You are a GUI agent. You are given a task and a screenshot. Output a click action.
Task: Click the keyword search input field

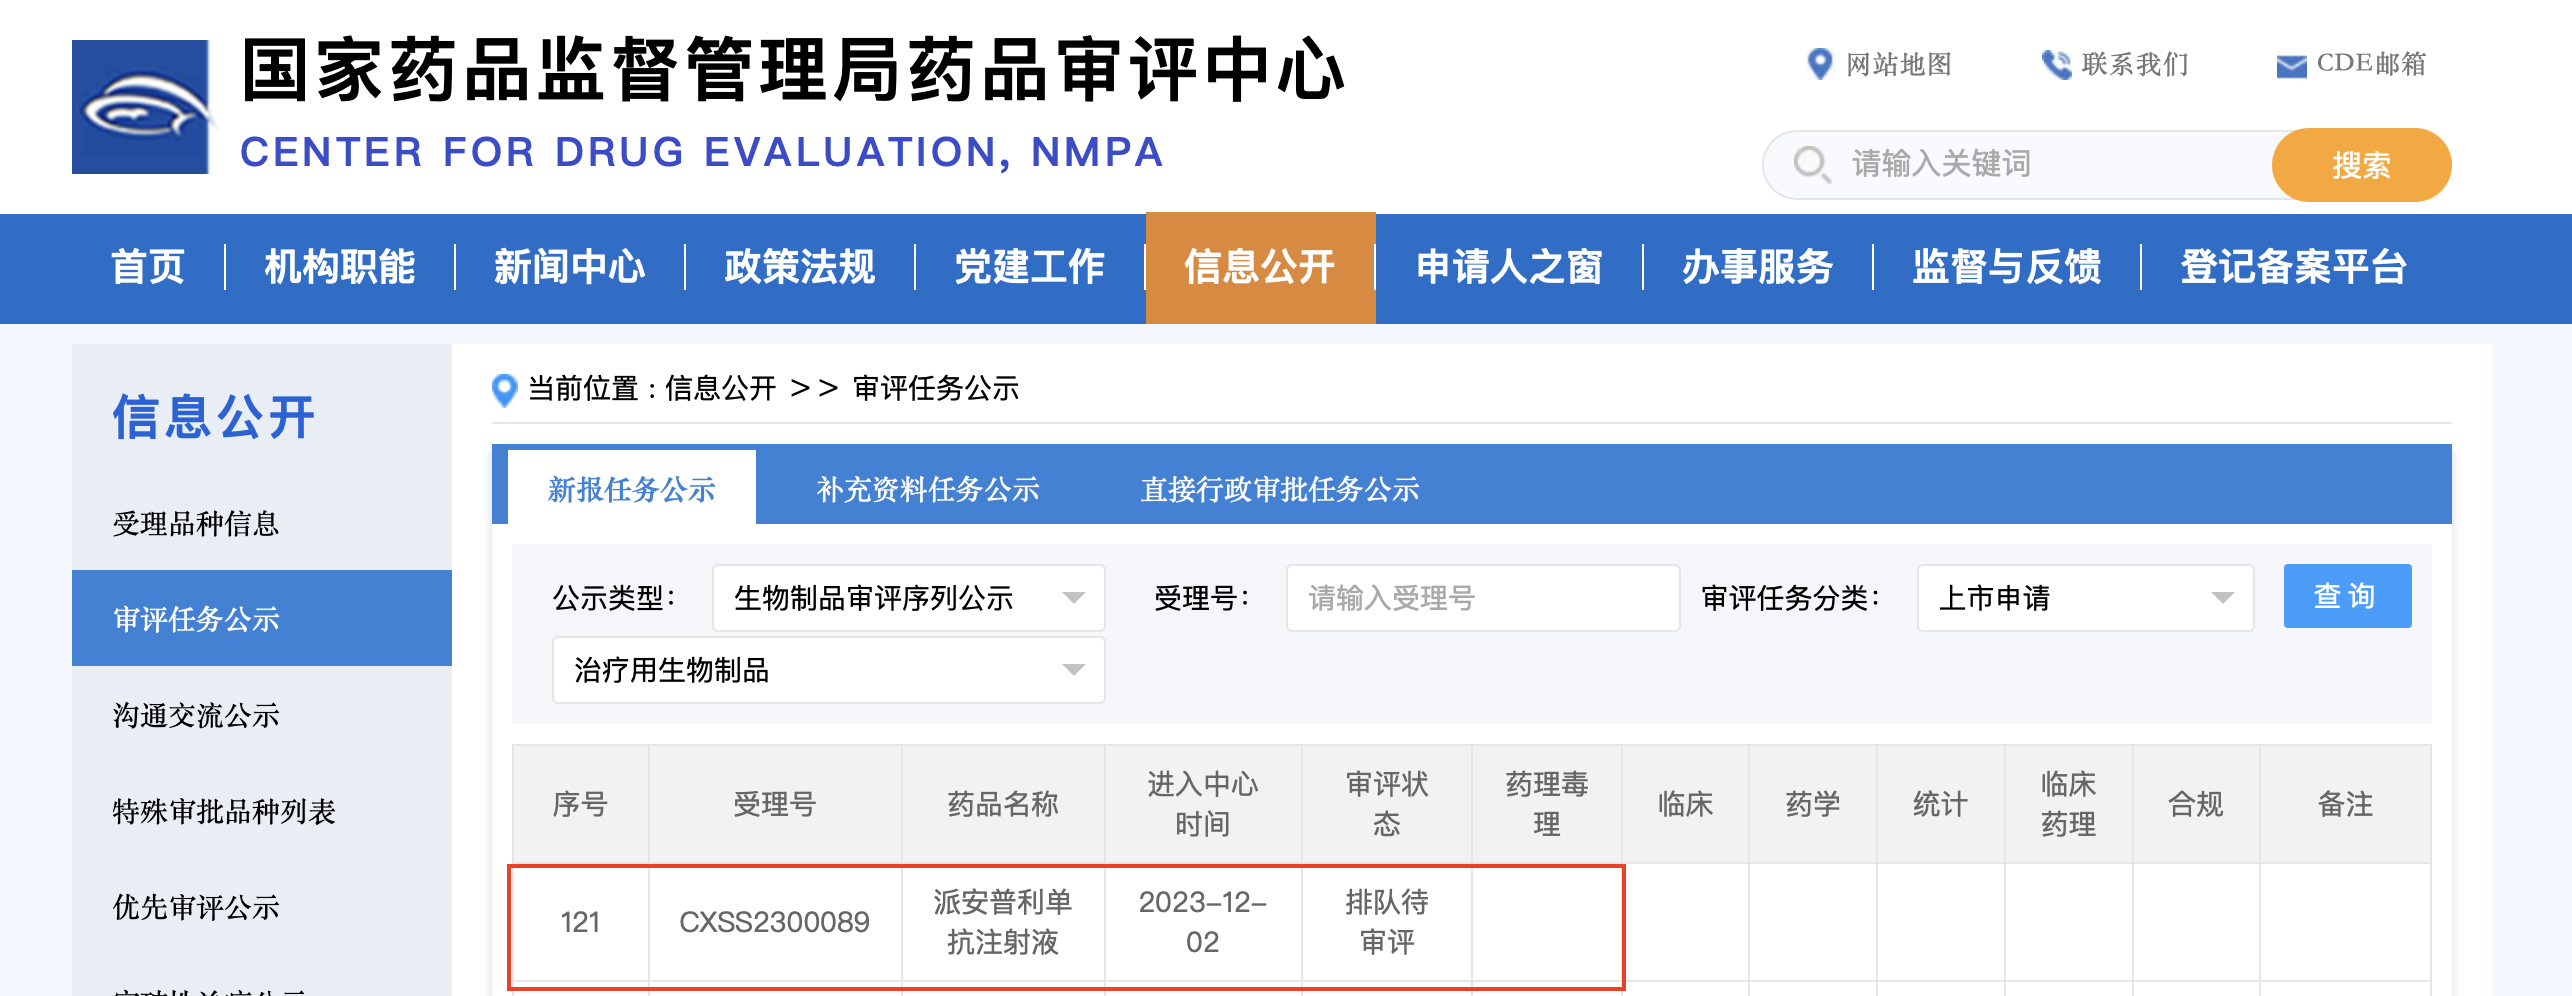2050,164
